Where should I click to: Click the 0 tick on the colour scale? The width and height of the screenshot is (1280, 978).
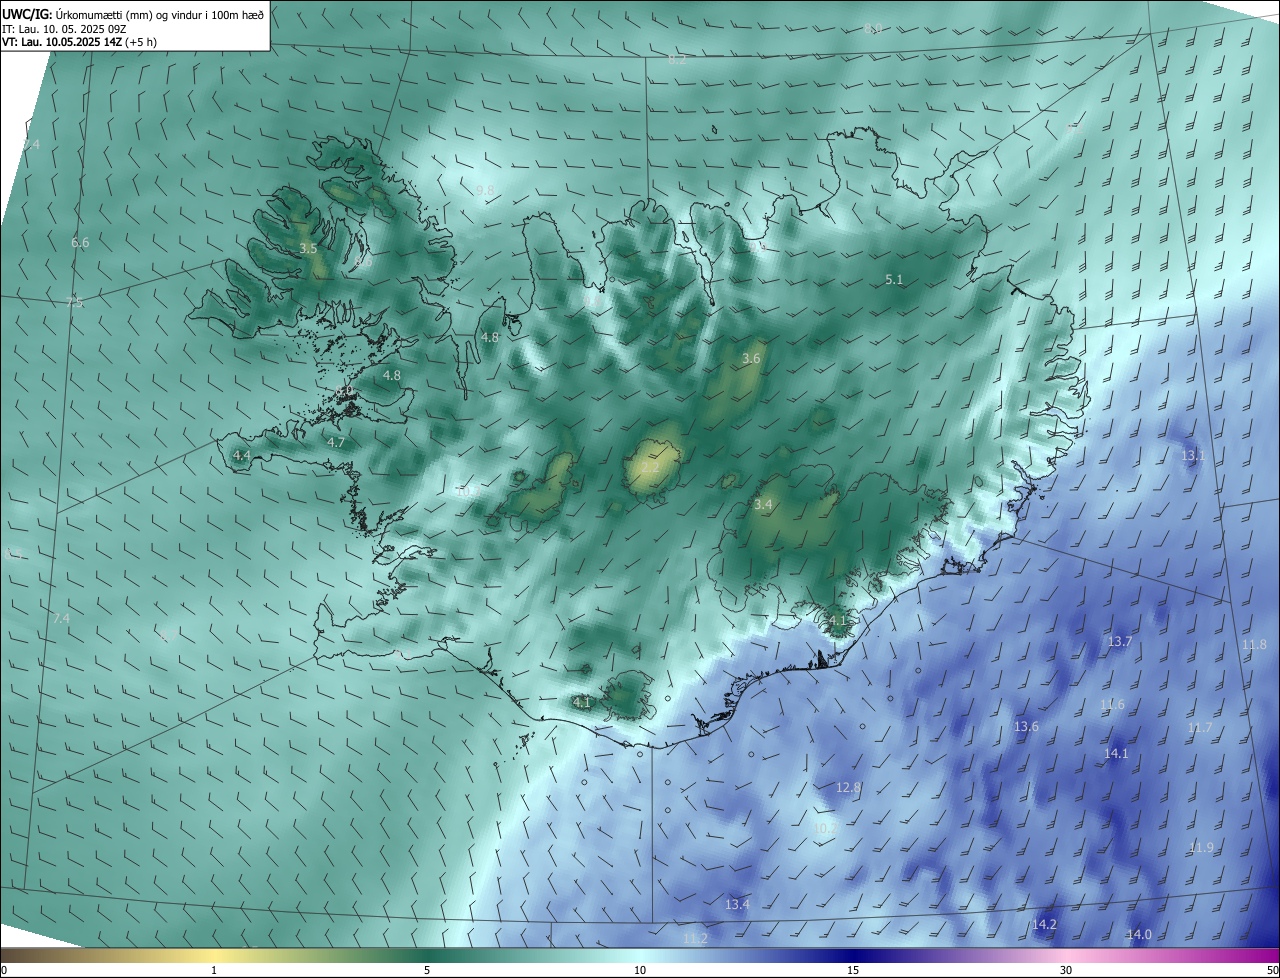tap(4, 970)
